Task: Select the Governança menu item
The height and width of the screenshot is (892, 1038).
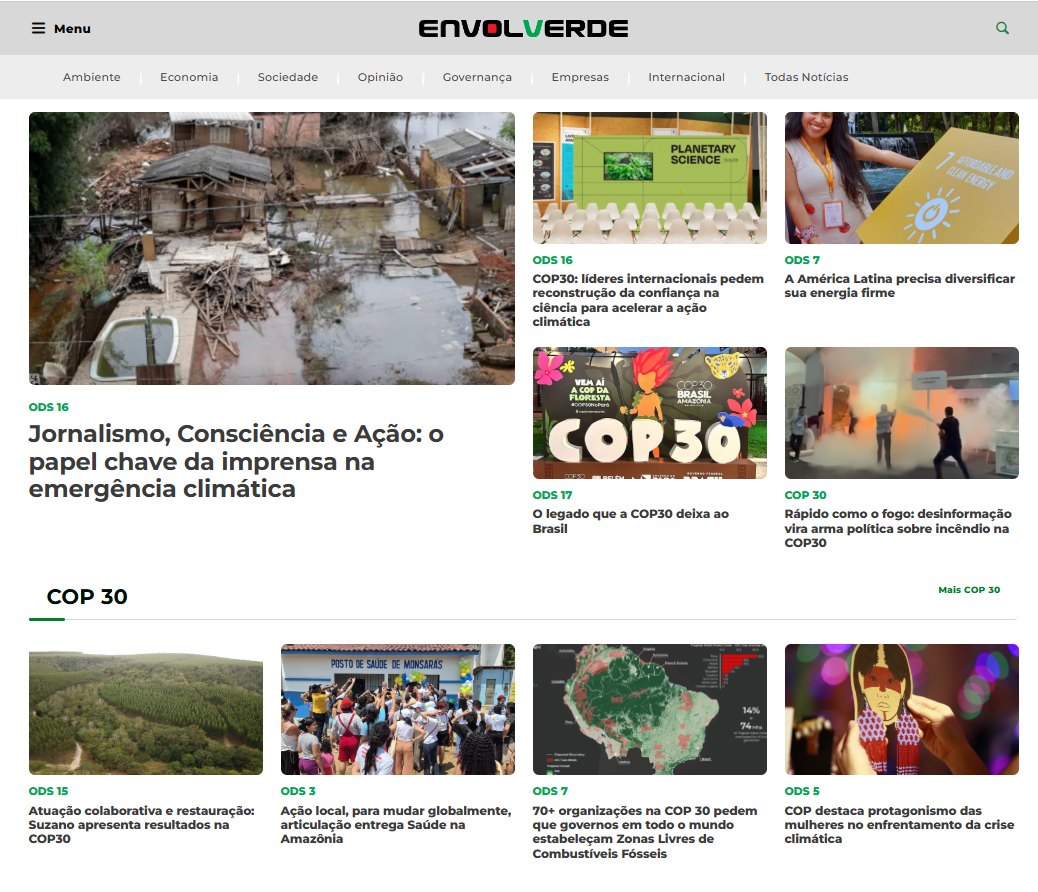Action: pos(477,76)
